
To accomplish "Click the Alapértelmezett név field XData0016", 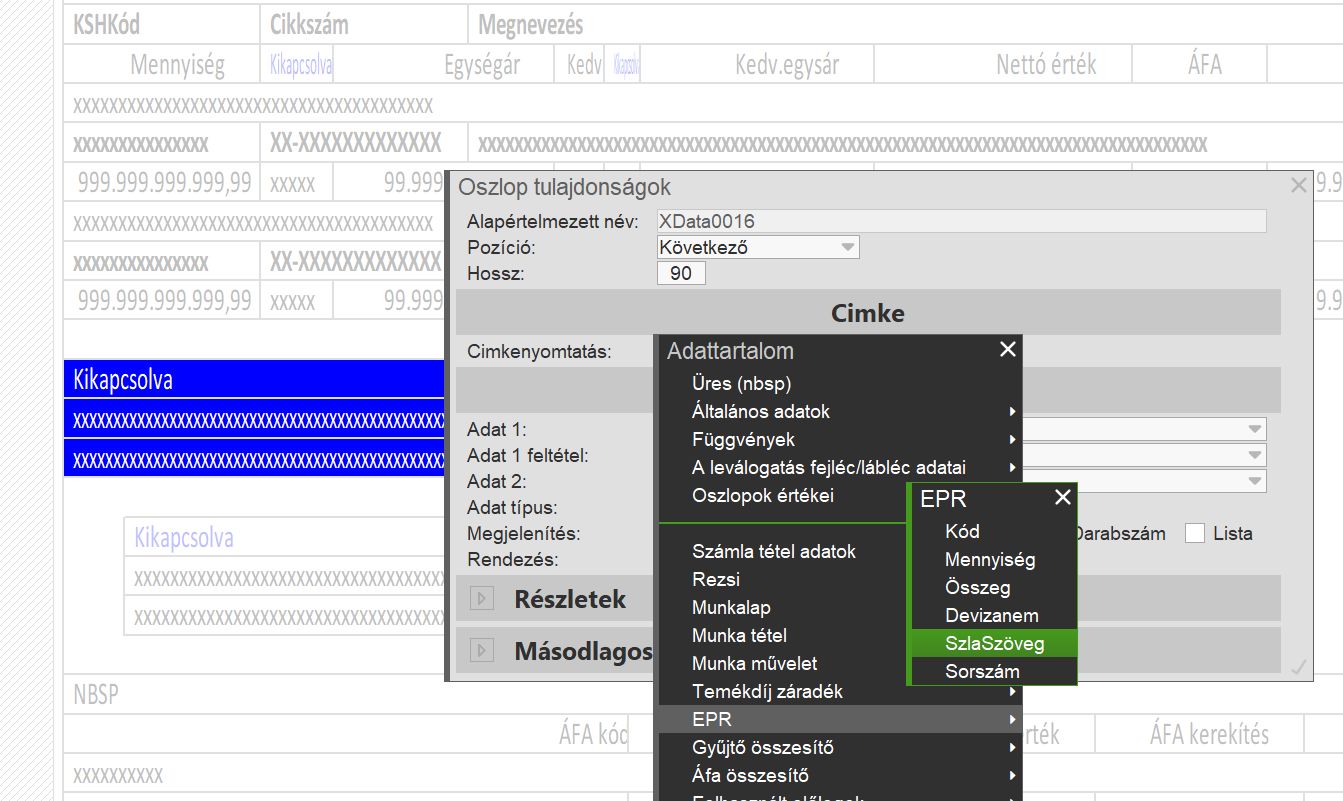I will tap(962, 221).
